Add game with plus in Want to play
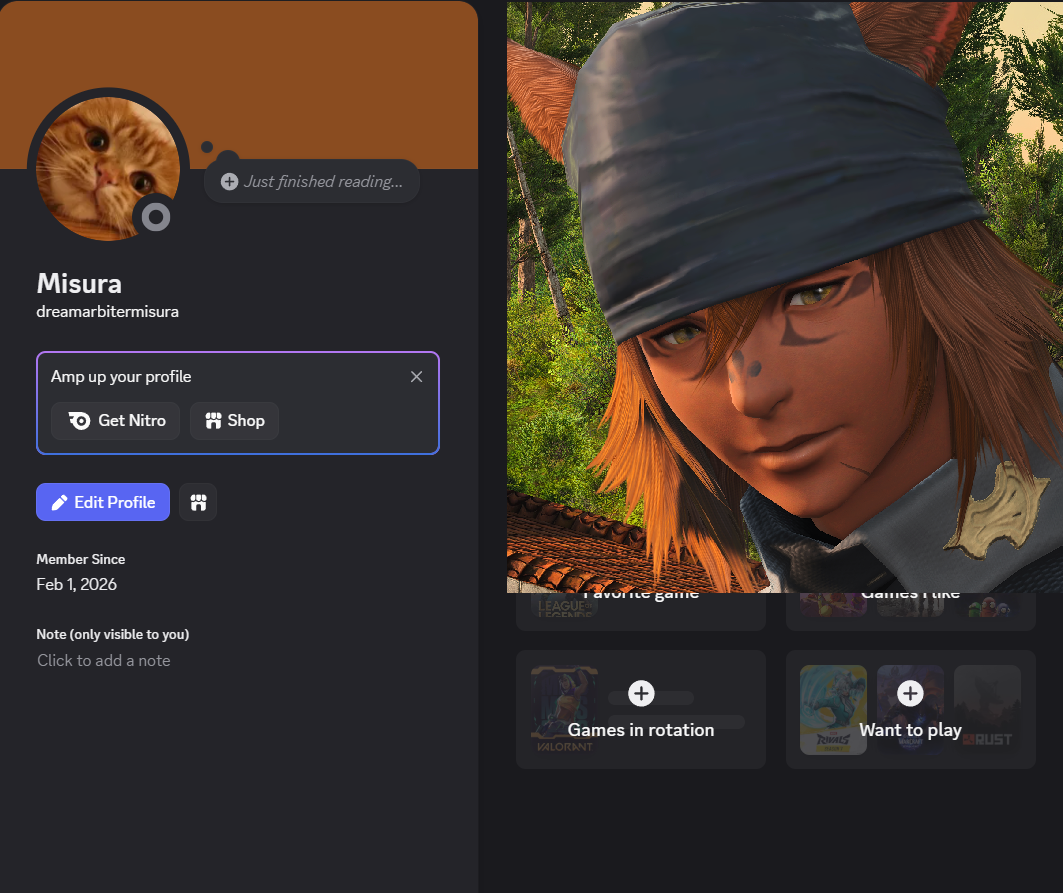This screenshot has width=1063, height=893. (910, 693)
